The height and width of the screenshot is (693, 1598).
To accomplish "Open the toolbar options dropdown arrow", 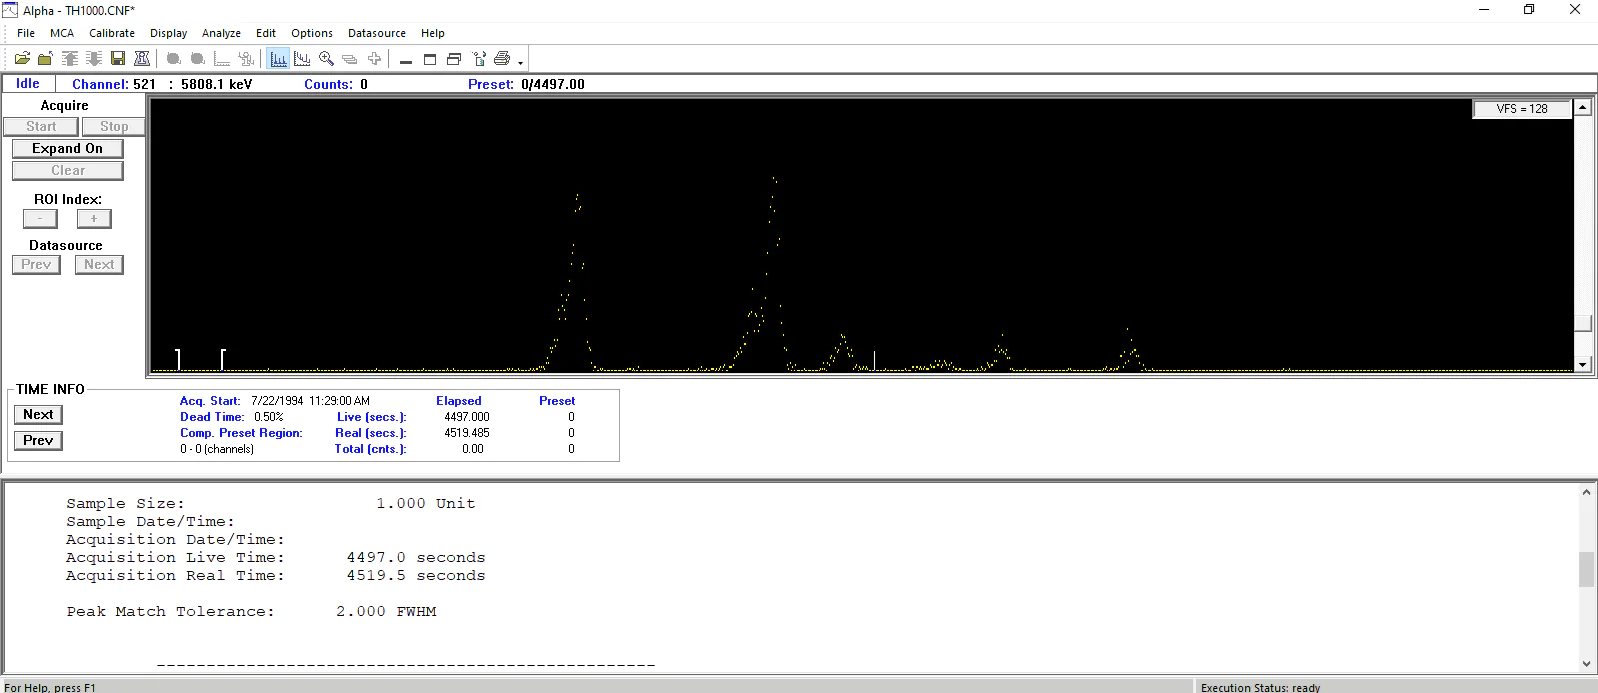I will tap(521, 62).
